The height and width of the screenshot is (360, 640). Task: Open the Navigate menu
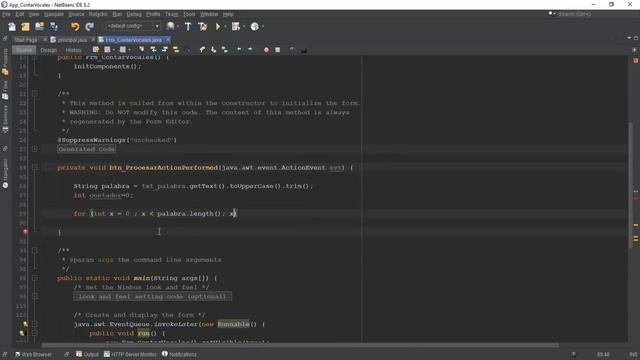coord(54,14)
